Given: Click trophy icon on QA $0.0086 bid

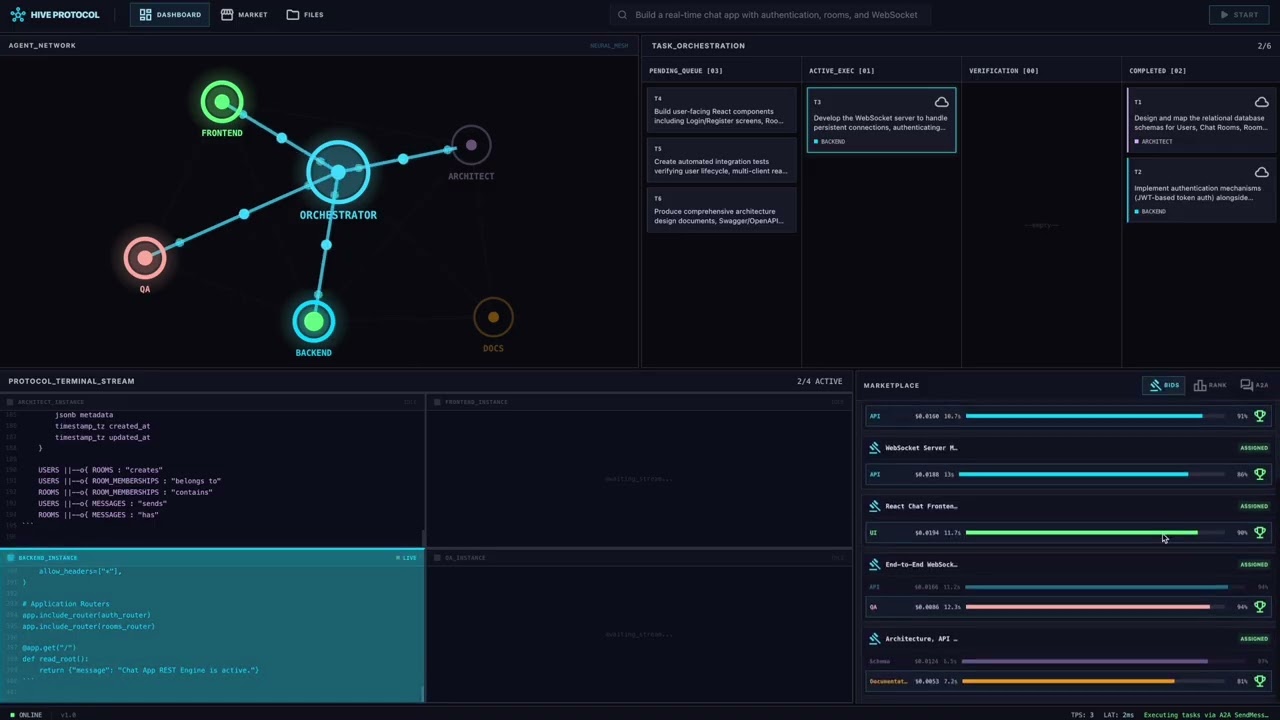Looking at the screenshot, I should [1260, 606].
